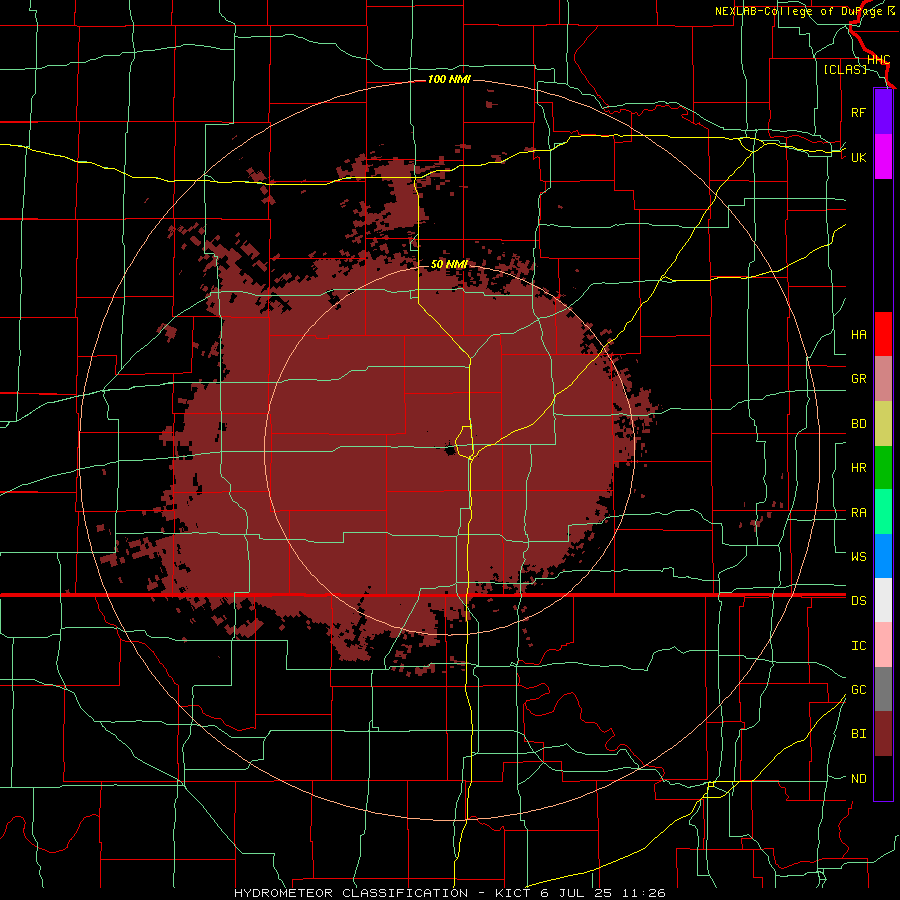Click the HHC product code text
The height and width of the screenshot is (900, 900).
click(x=878, y=60)
